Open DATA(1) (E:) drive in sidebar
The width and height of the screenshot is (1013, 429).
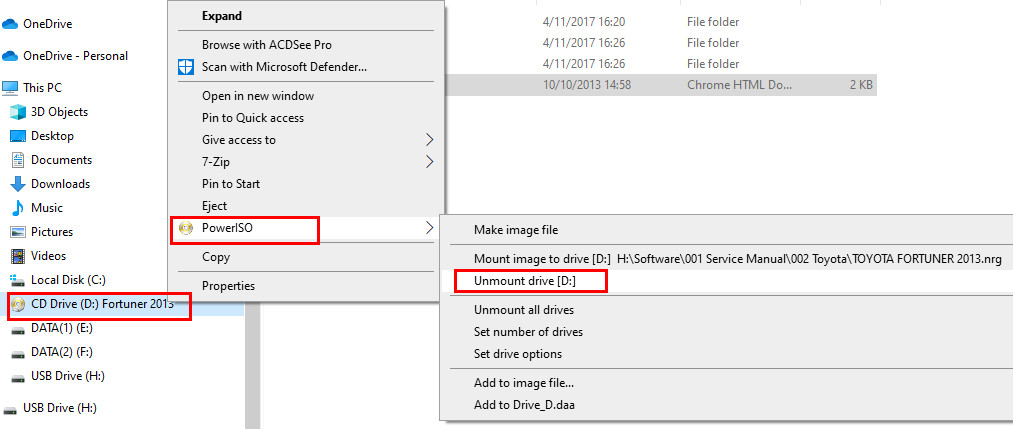[x=61, y=328]
